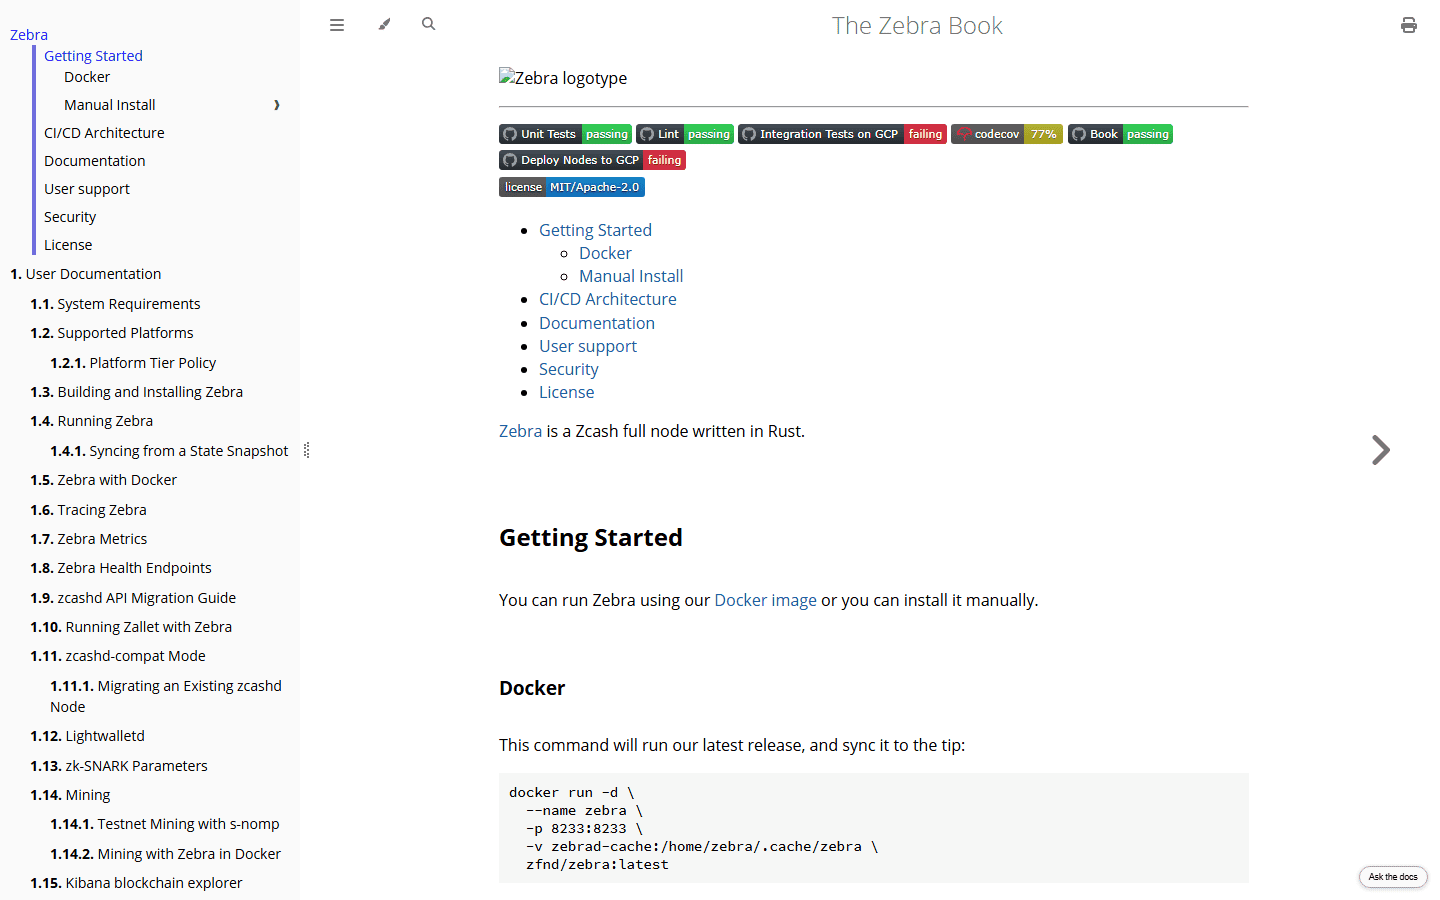Go to Building and Installing Zebra chapter
The height and width of the screenshot is (900, 1440).
coord(136,392)
